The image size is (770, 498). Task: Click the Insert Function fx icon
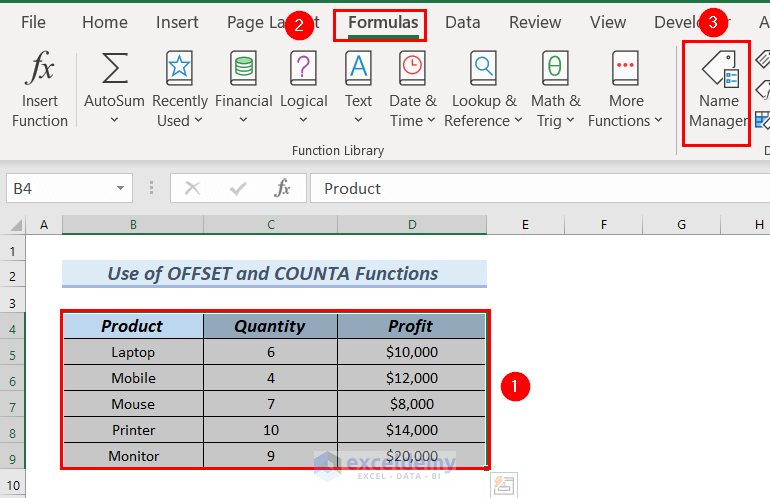tap(40, 69)
